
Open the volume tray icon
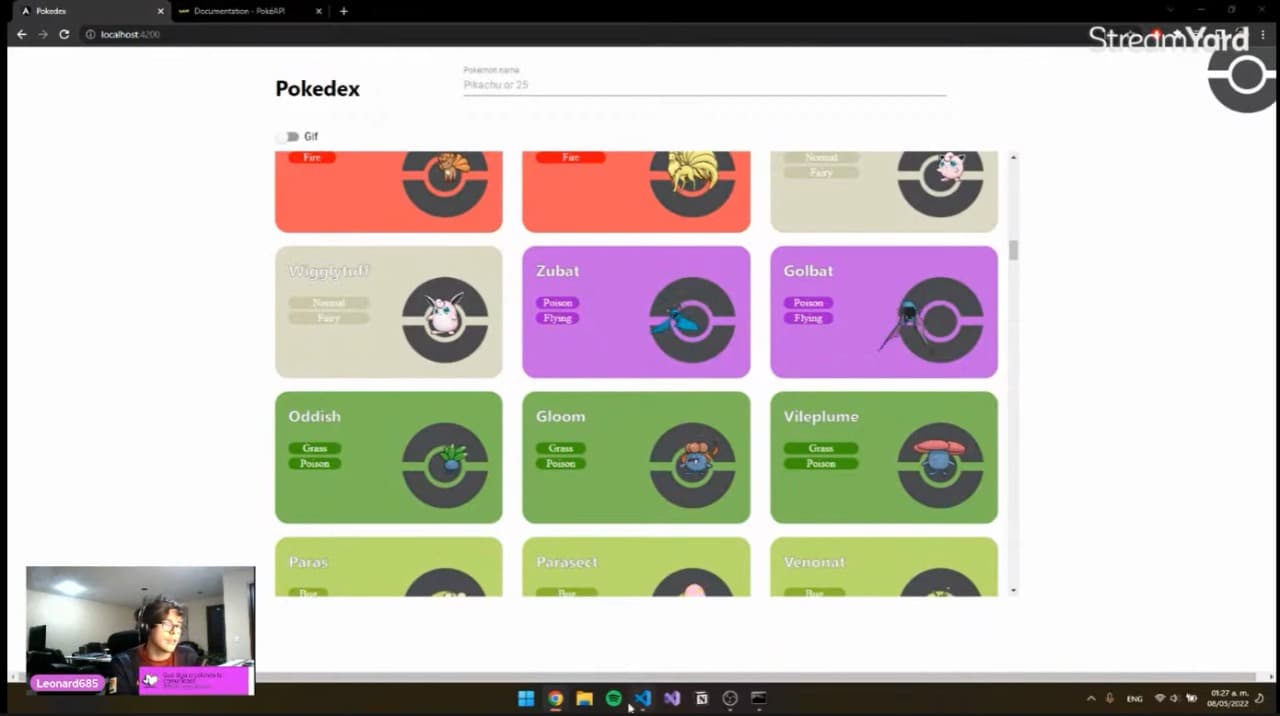click(1176, 698)
